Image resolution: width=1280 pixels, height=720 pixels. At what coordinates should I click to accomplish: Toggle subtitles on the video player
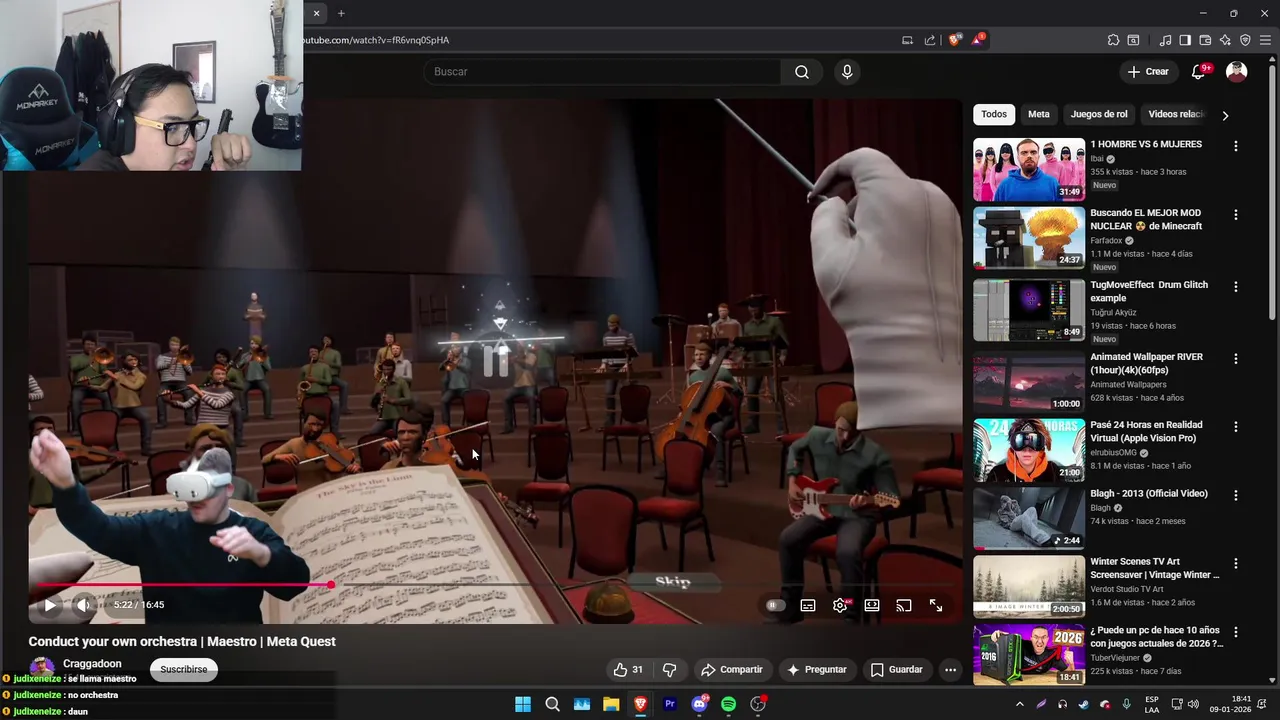808,605
